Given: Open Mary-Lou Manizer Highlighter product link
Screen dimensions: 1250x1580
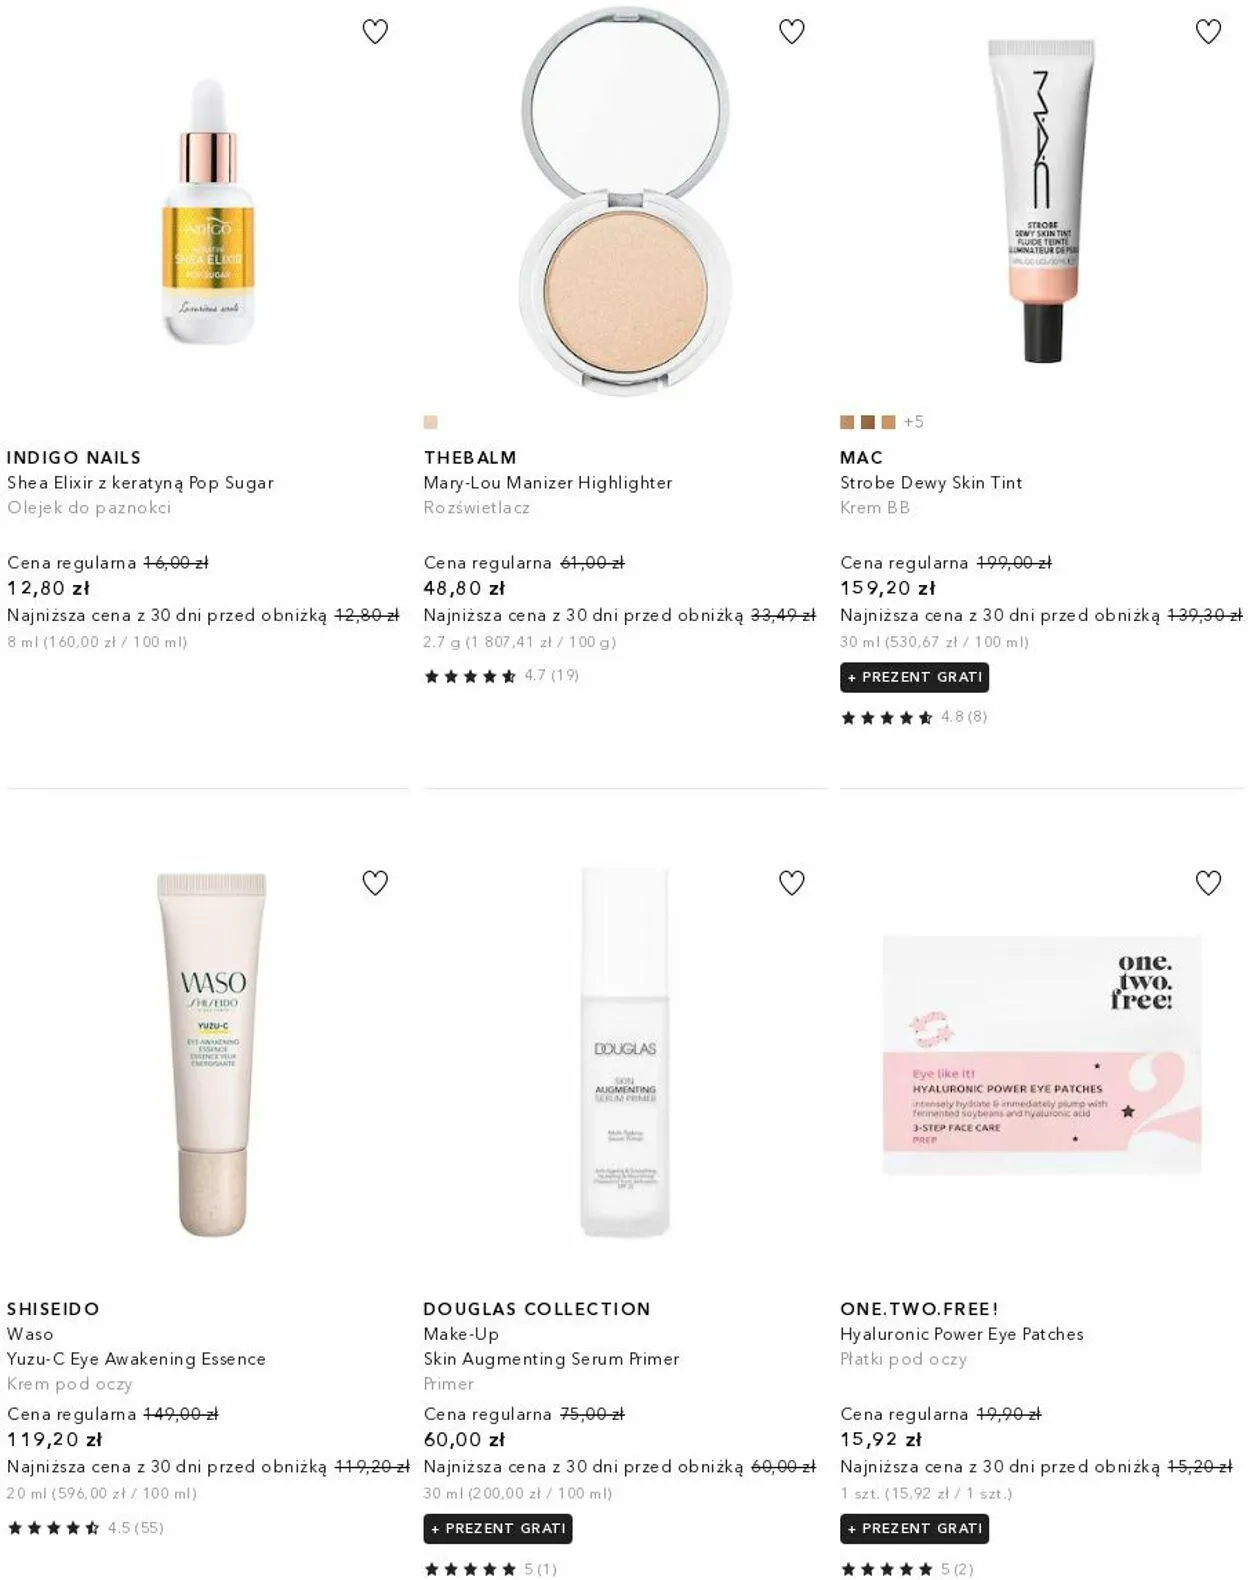Looking at the screenshot, I should coord(548,483).
